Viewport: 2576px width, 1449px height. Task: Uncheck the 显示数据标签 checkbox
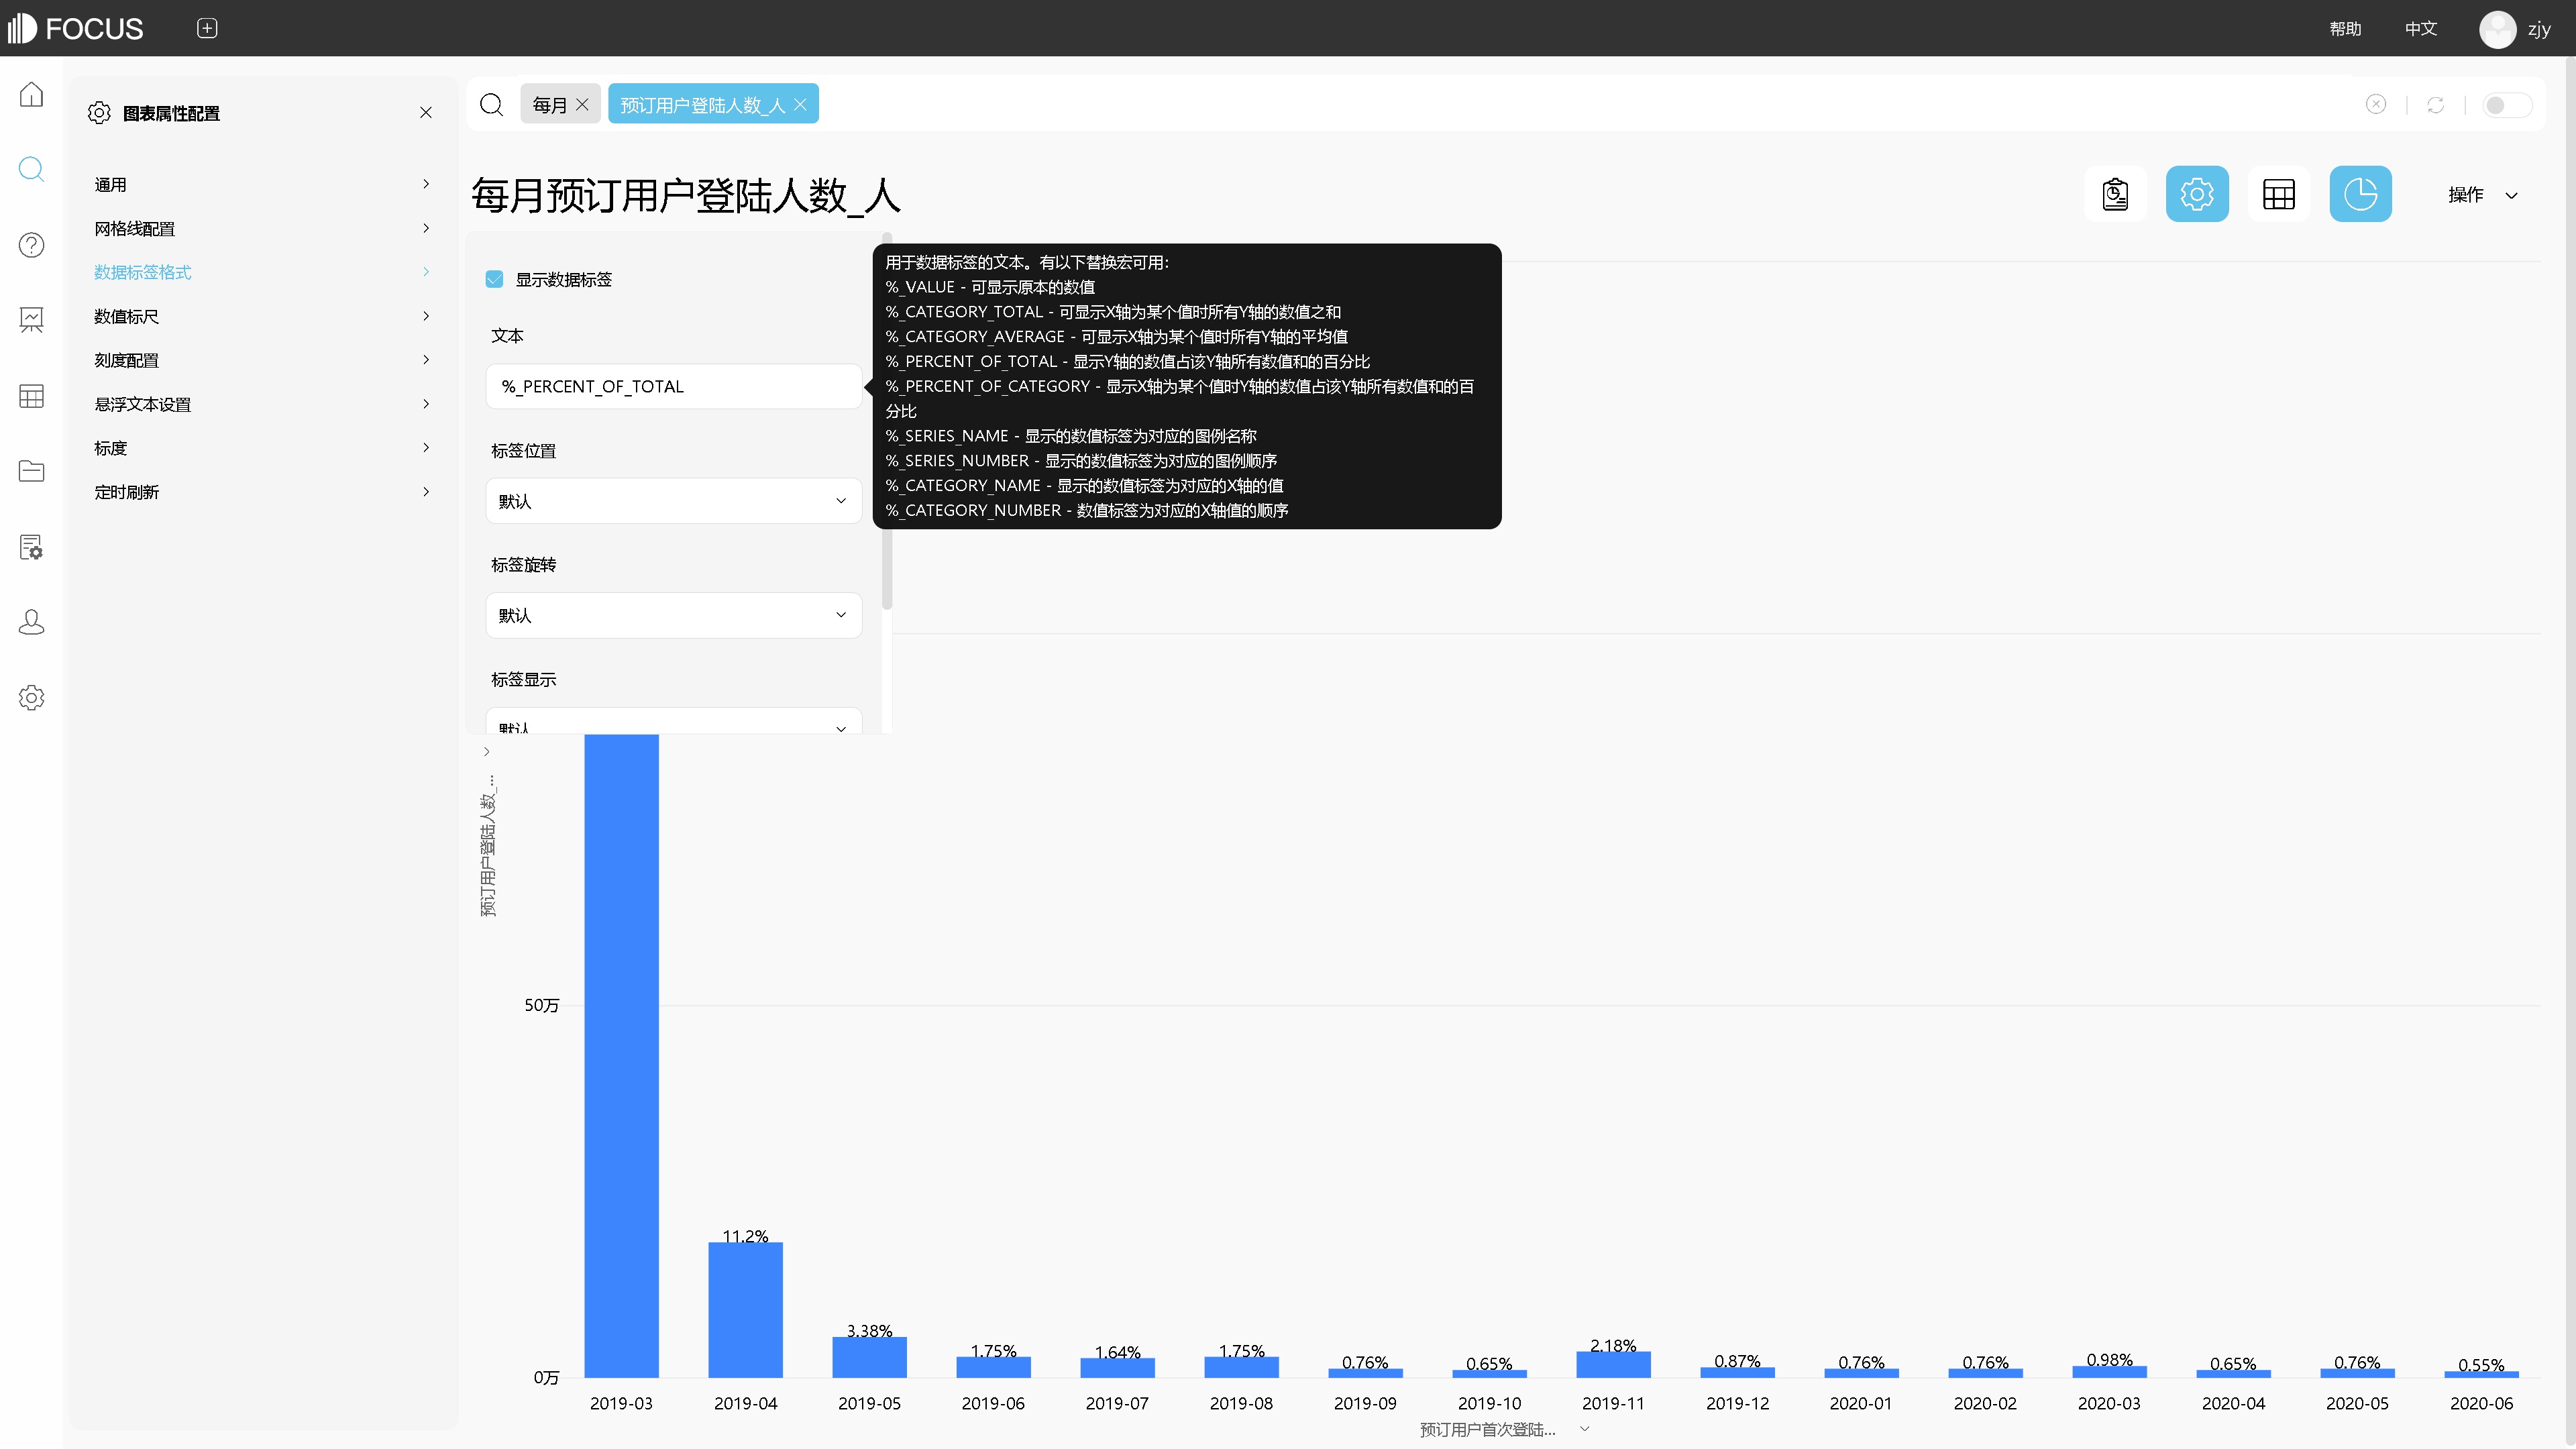click(x=494, y=279)
